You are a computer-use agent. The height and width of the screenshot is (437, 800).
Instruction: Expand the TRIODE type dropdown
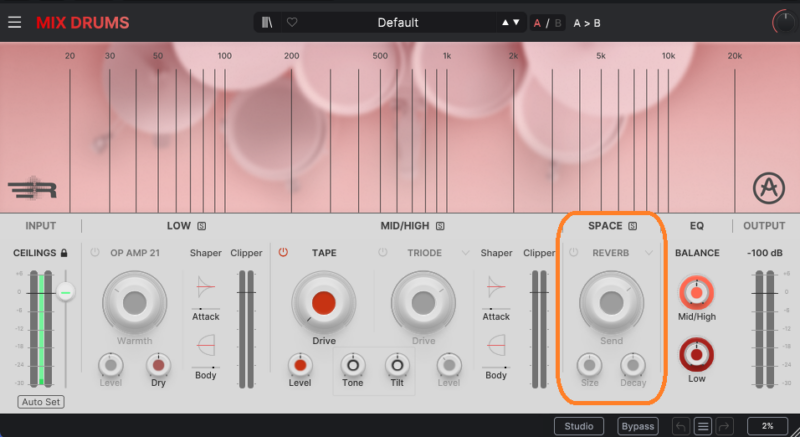[x=465, y=253]
